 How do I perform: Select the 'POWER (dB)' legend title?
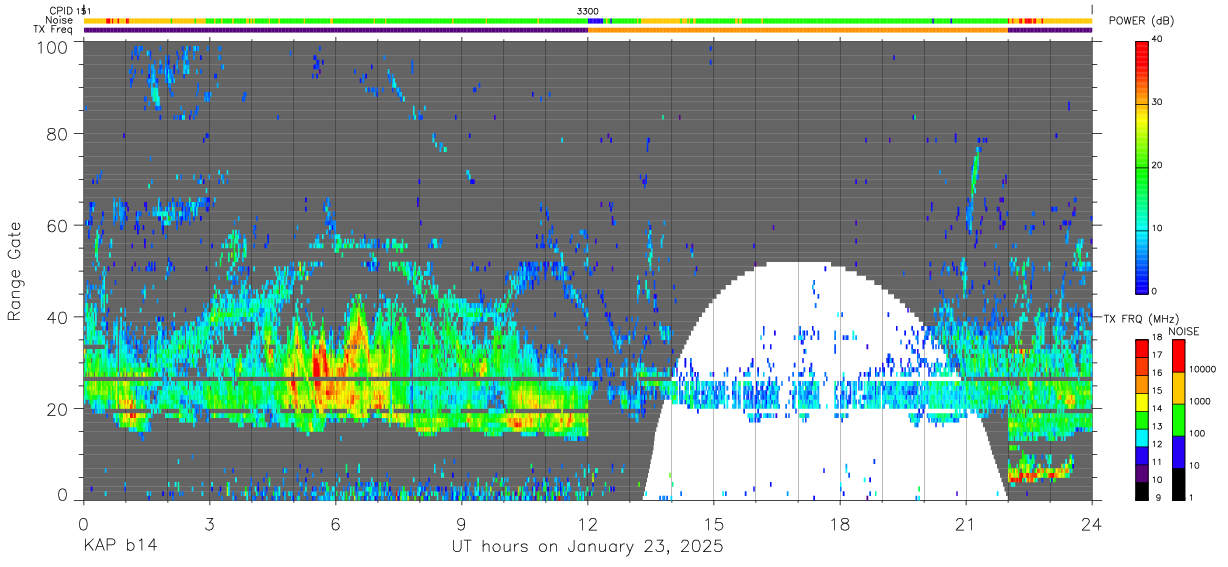tap(1141, 21)
